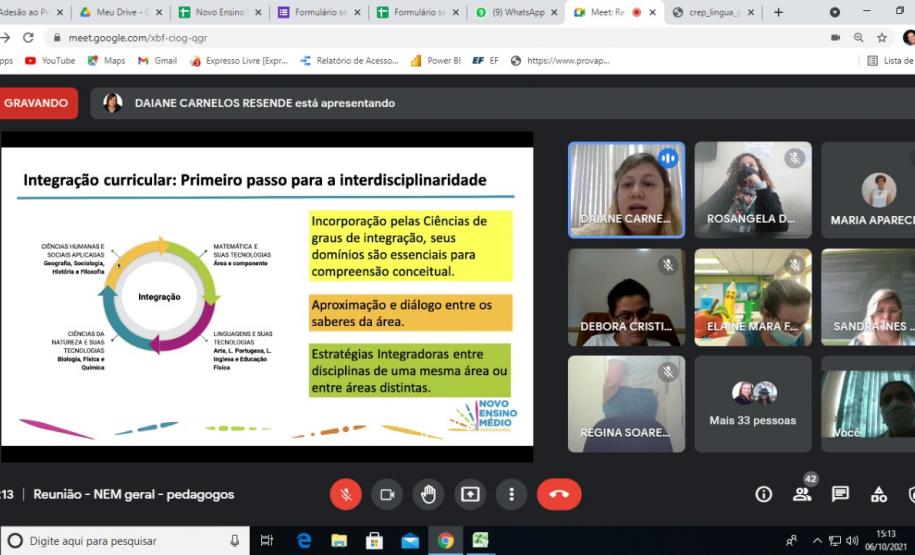Open Gmail bookmark
915x555 pixels.
[x=157, y=61]
